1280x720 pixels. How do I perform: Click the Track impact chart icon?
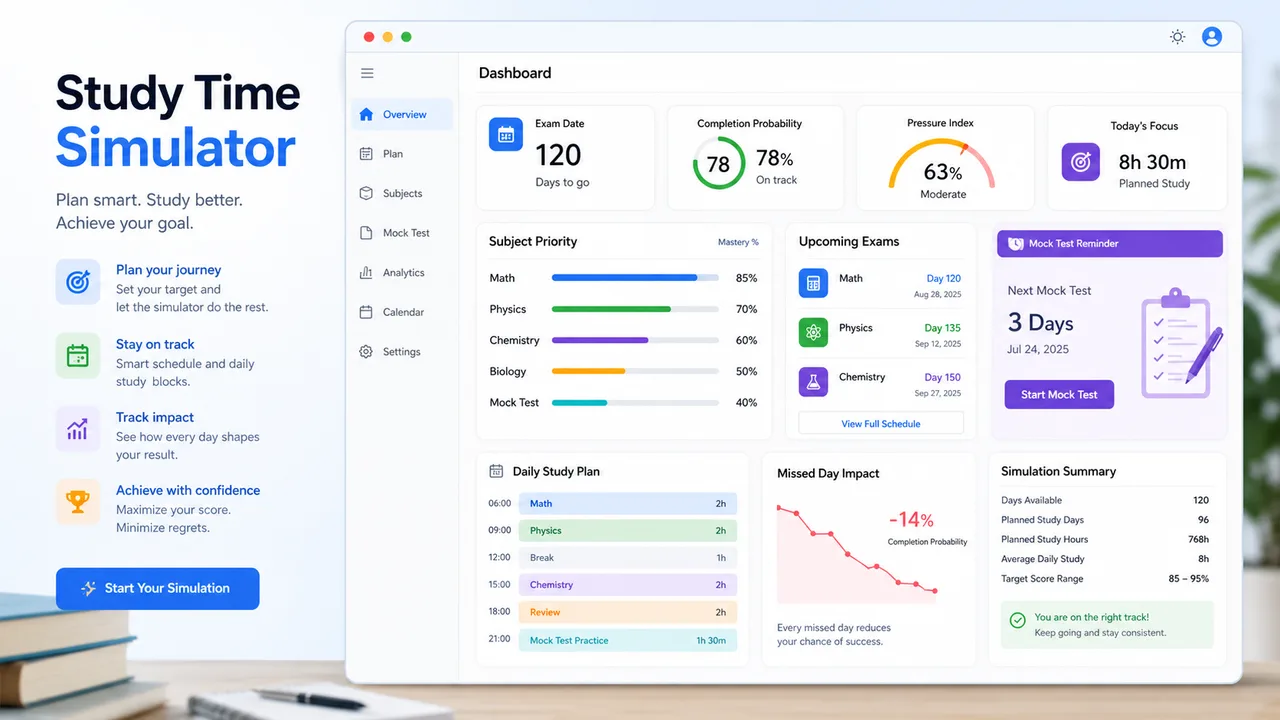coord(78,429)
